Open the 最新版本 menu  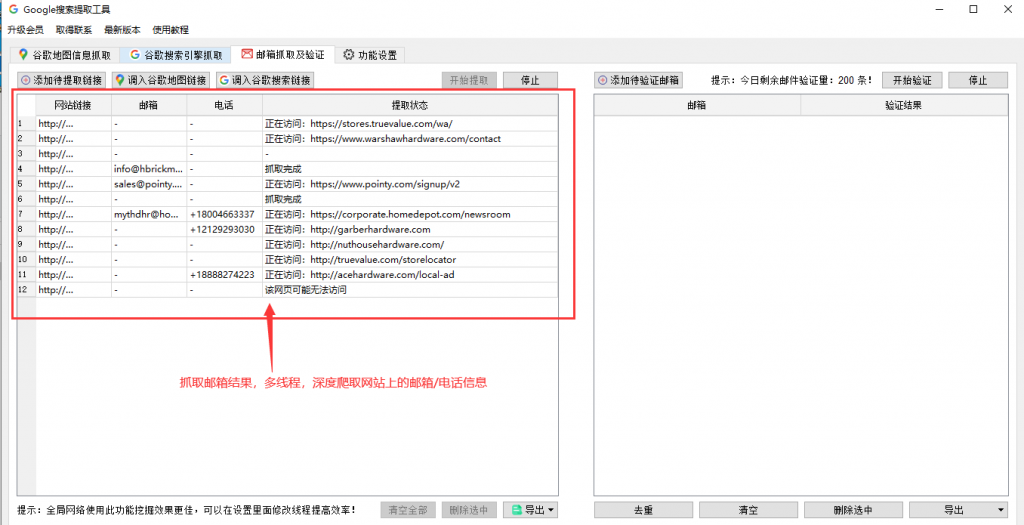(x=122, y=30)
